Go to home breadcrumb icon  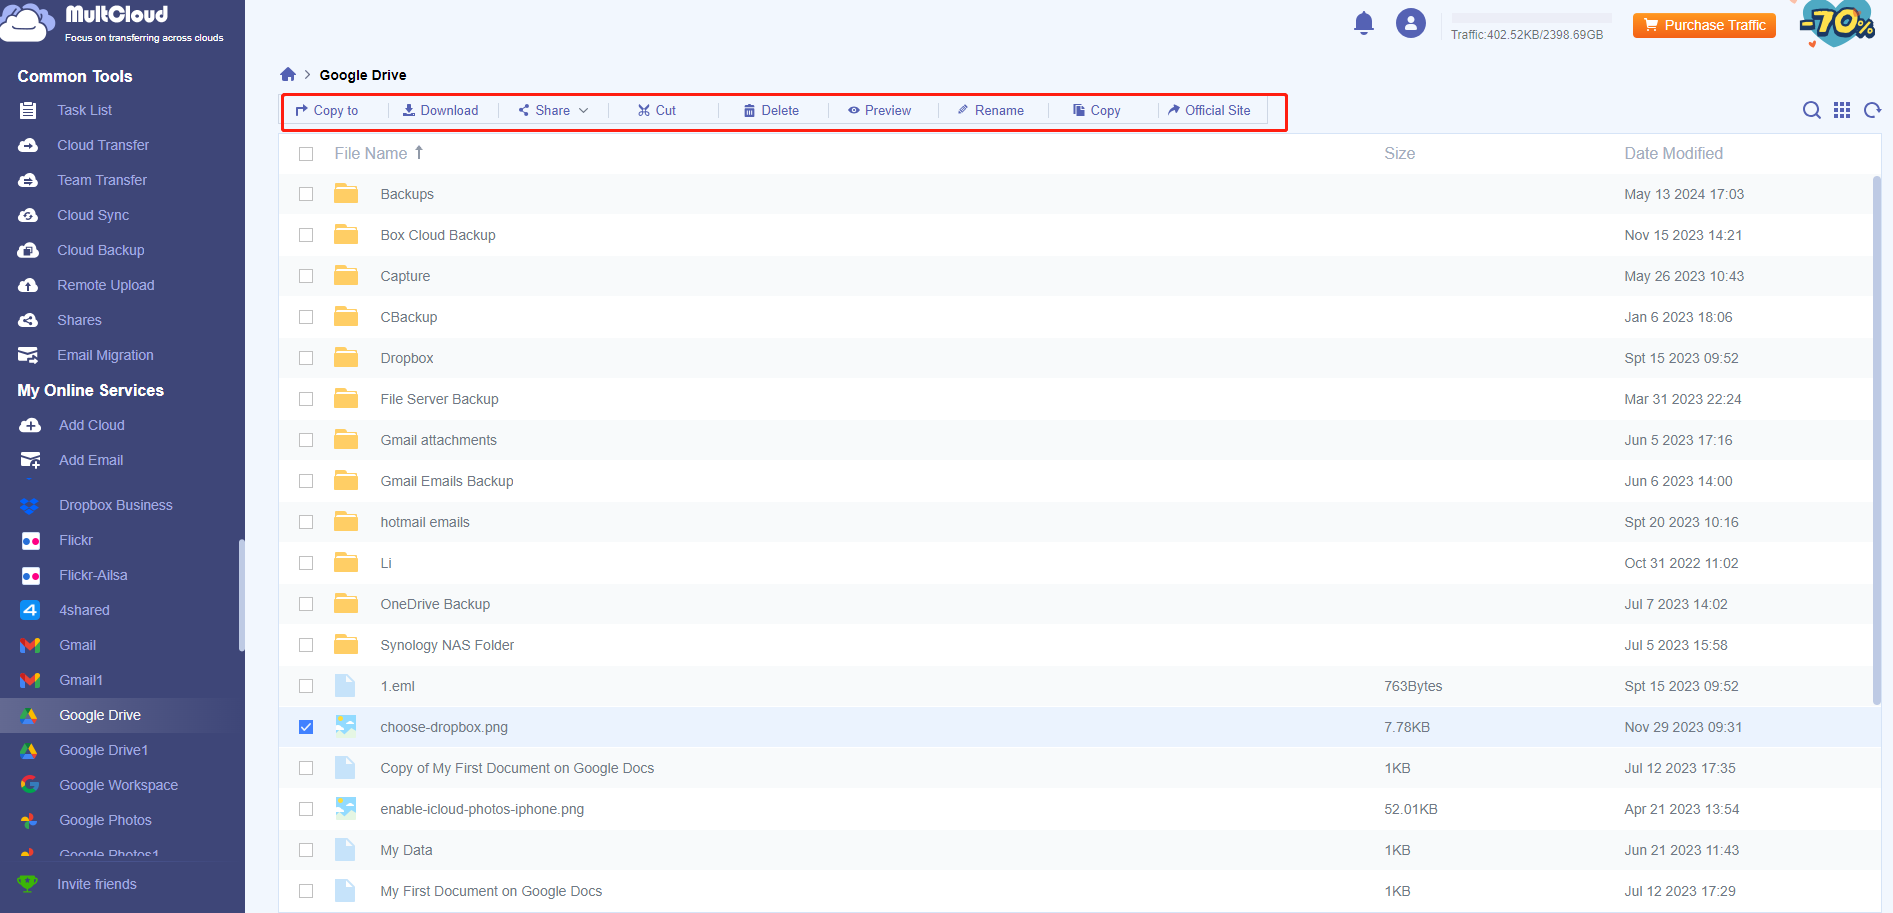(288, 74)
